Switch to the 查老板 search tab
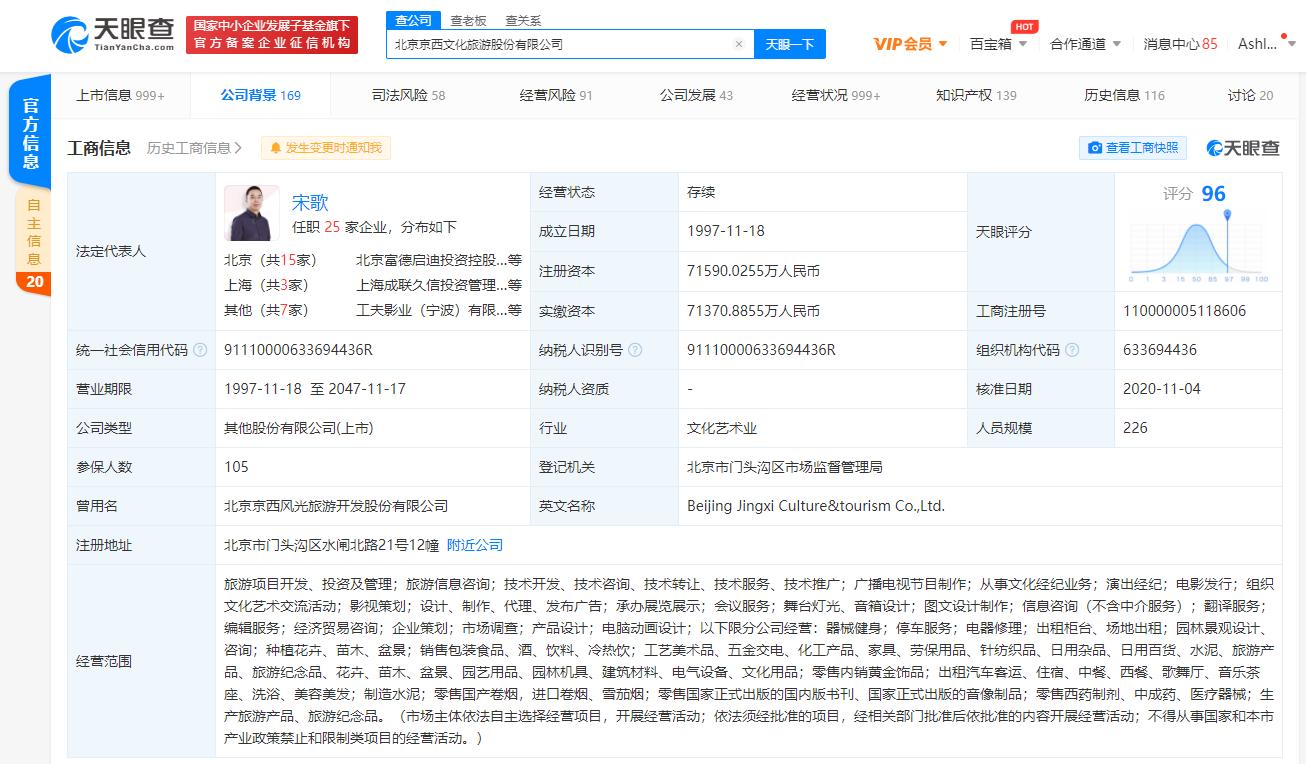Screen dimensions: 1306x764 click(468, 20)
